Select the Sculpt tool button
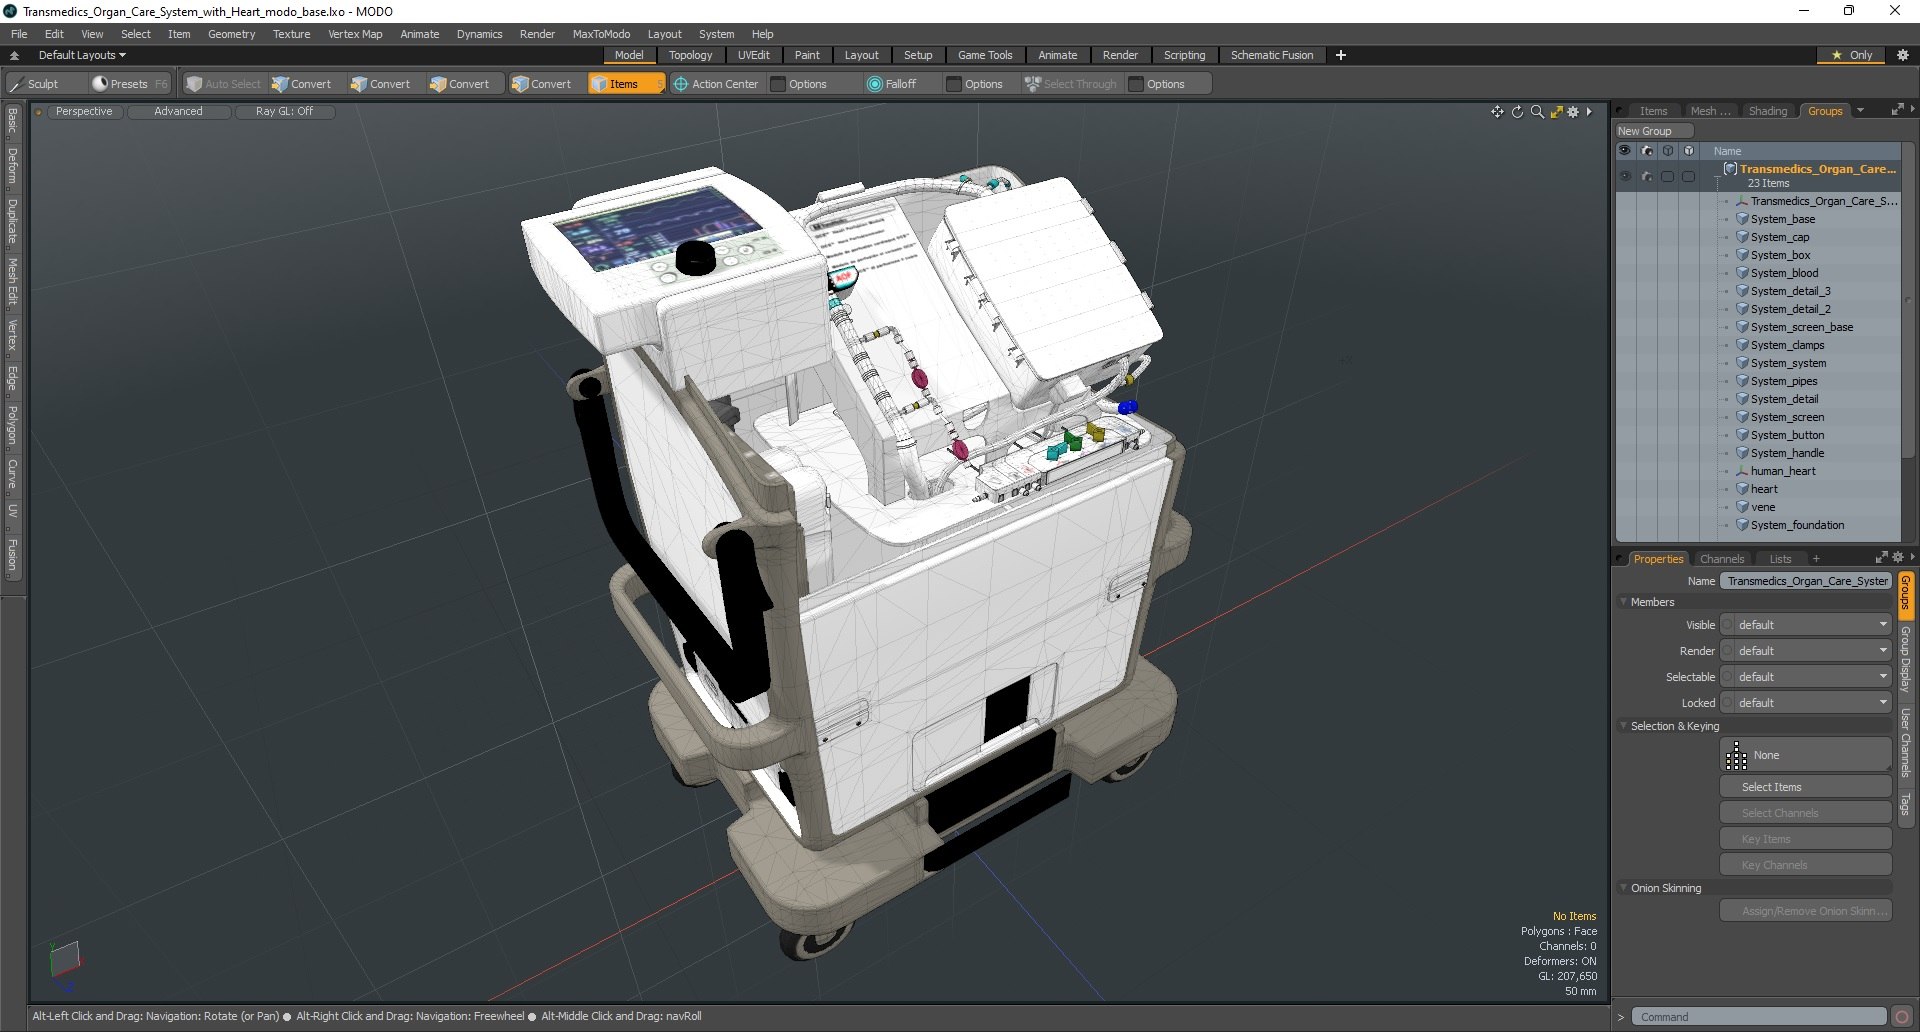 (x=34, y=84)
